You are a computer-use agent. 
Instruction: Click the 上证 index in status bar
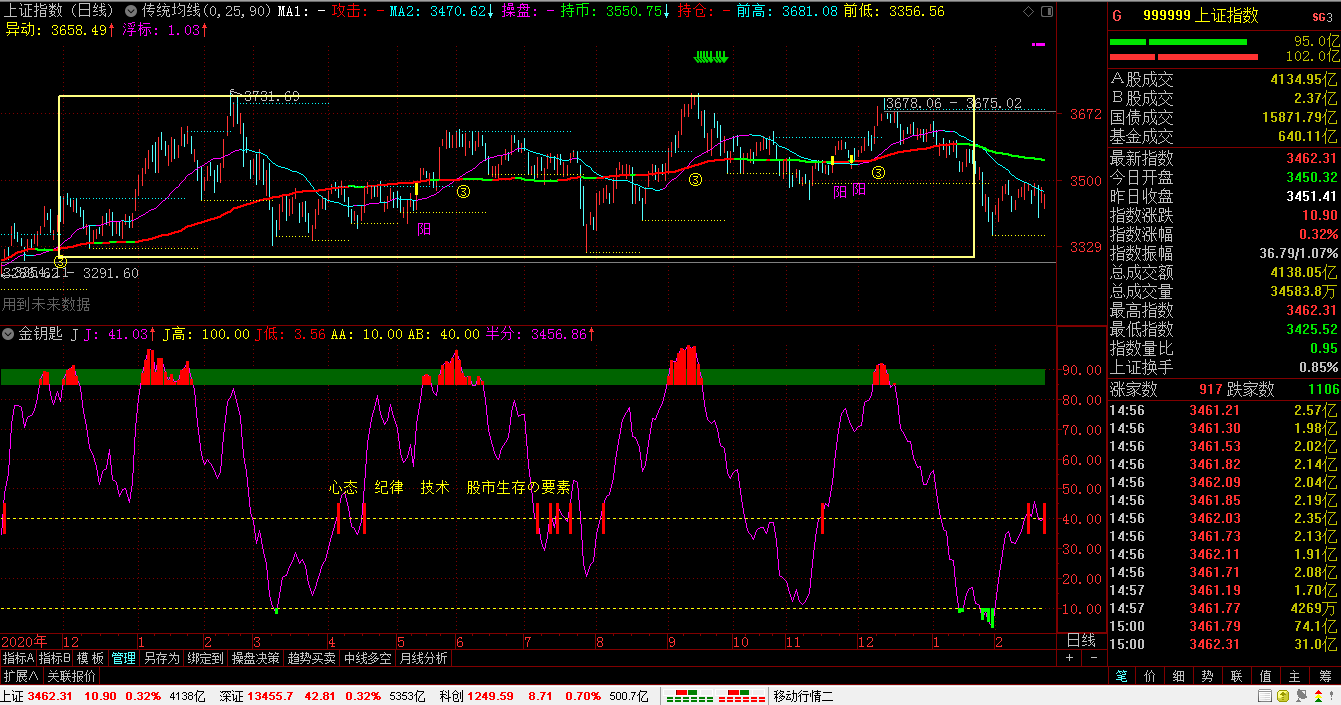[x=103, y=696]
